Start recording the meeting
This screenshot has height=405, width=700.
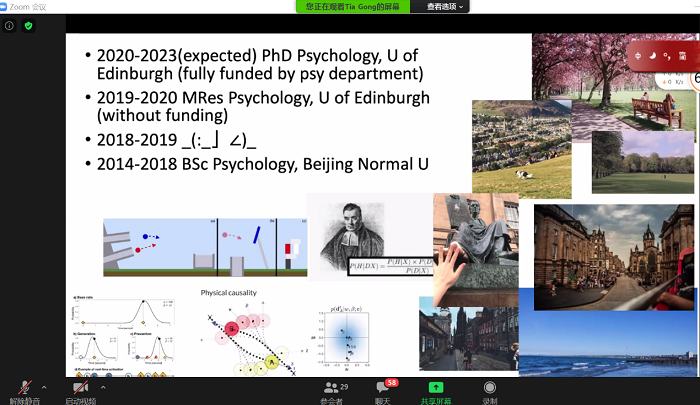[489, 390]
